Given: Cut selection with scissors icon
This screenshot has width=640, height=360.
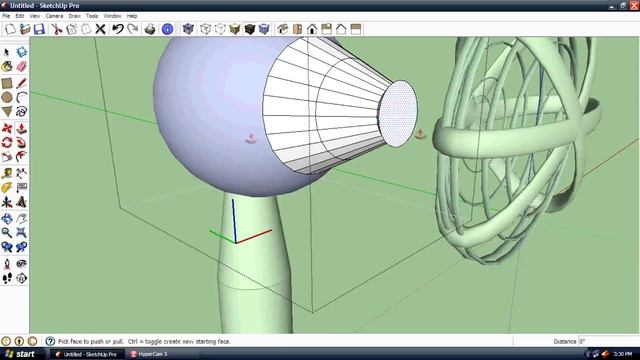Looking at the screenshot, I should coord(56,29).
